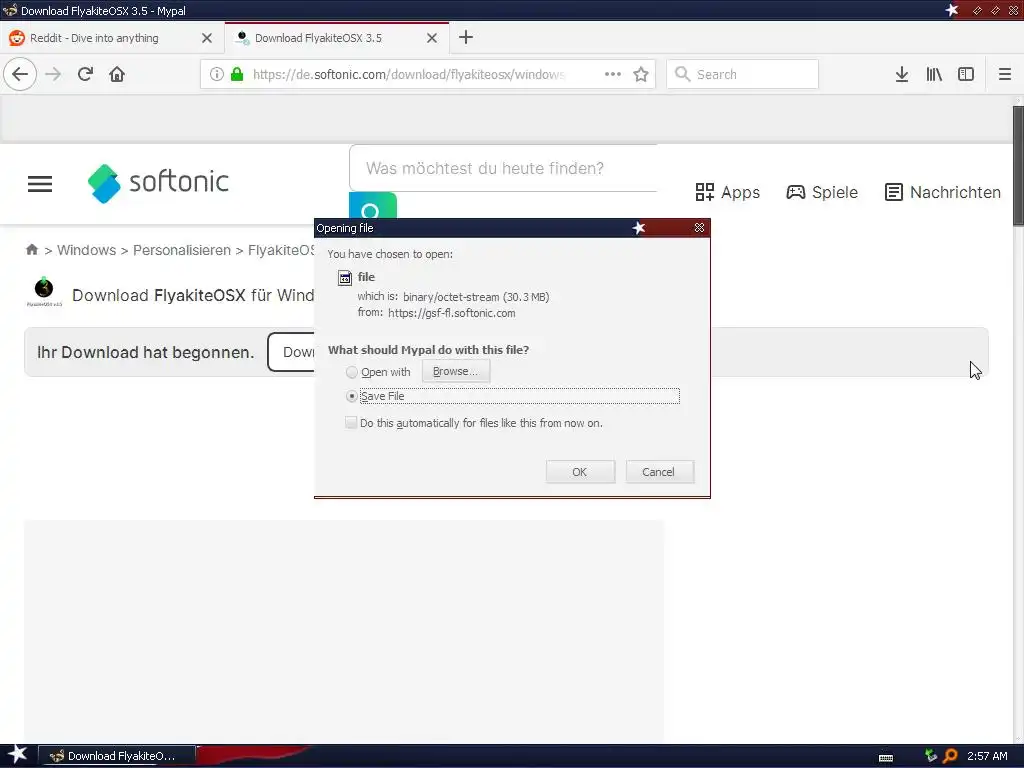Open the downloads panel arrow

click(902, 74)
